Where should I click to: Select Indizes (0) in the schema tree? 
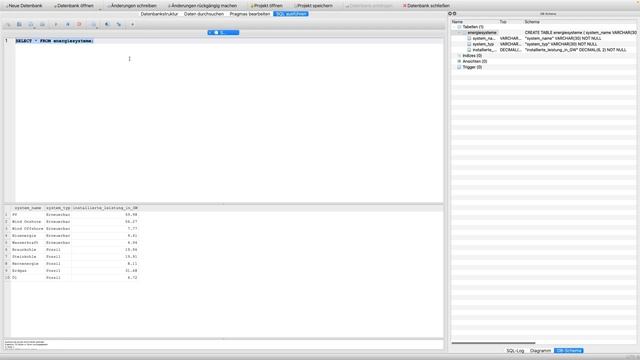coord(472,56)
